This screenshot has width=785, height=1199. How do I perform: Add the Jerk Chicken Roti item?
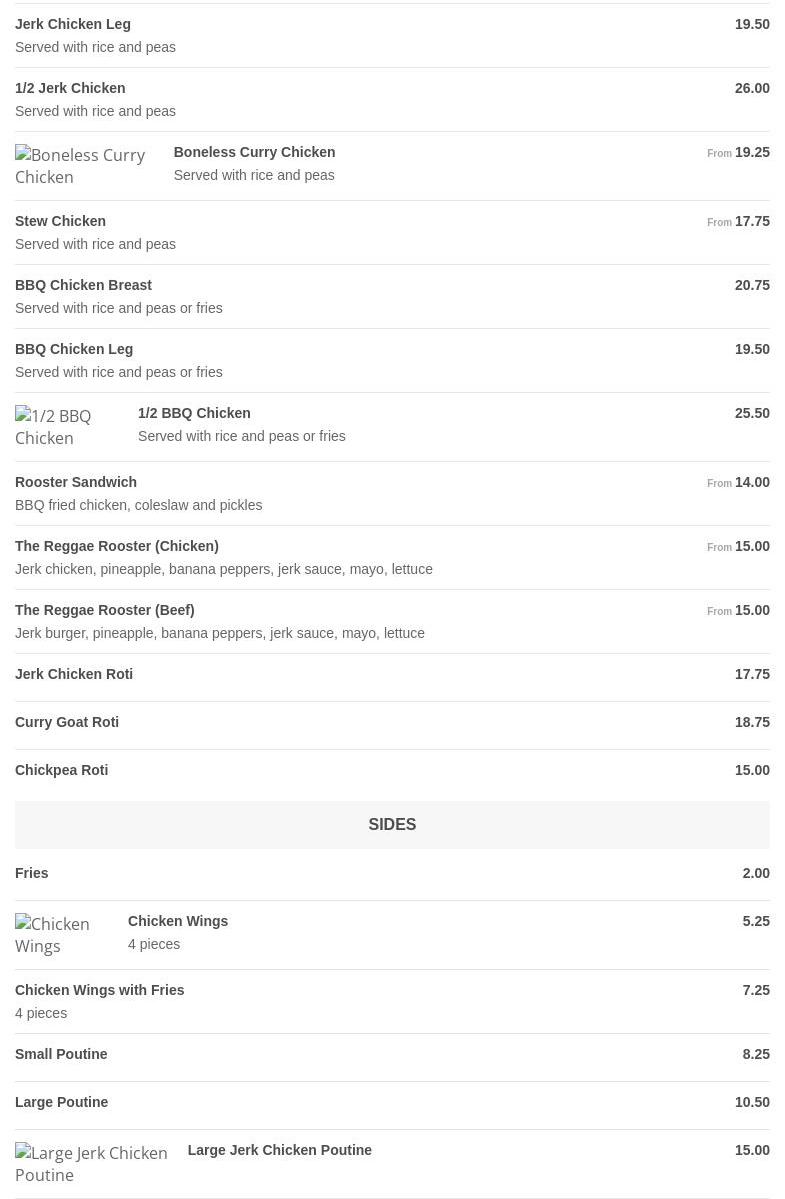tap(74, 674)
